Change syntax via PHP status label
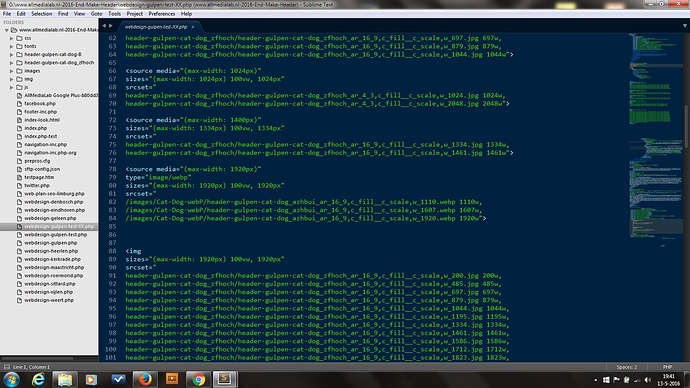Image resolution: width=690 pixels, height=388 pixels. coord(667,367)
